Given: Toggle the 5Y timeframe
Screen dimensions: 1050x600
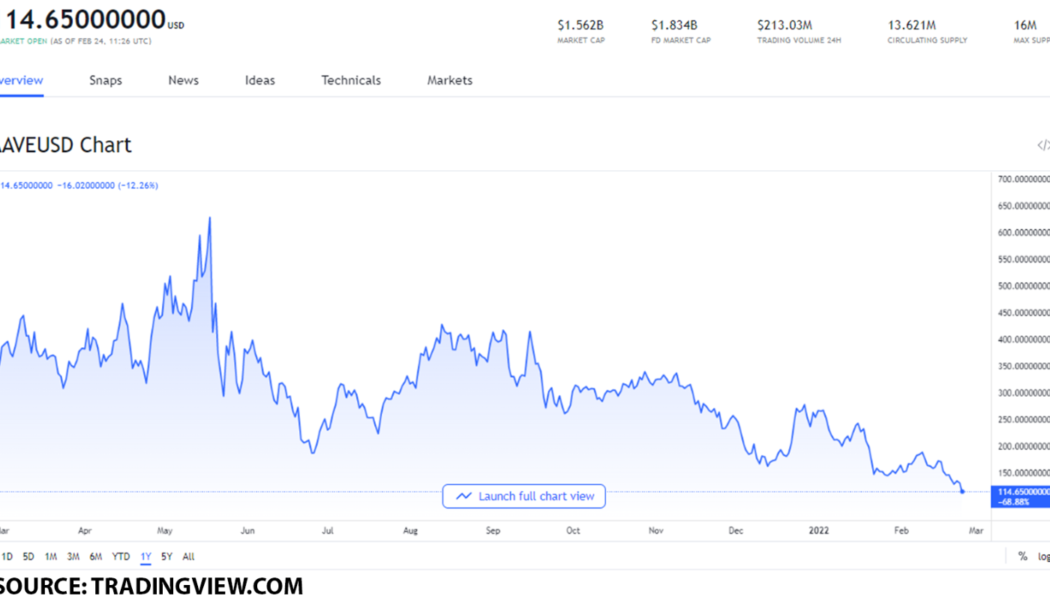Looking at the screenshot, I should coord(165,557).
